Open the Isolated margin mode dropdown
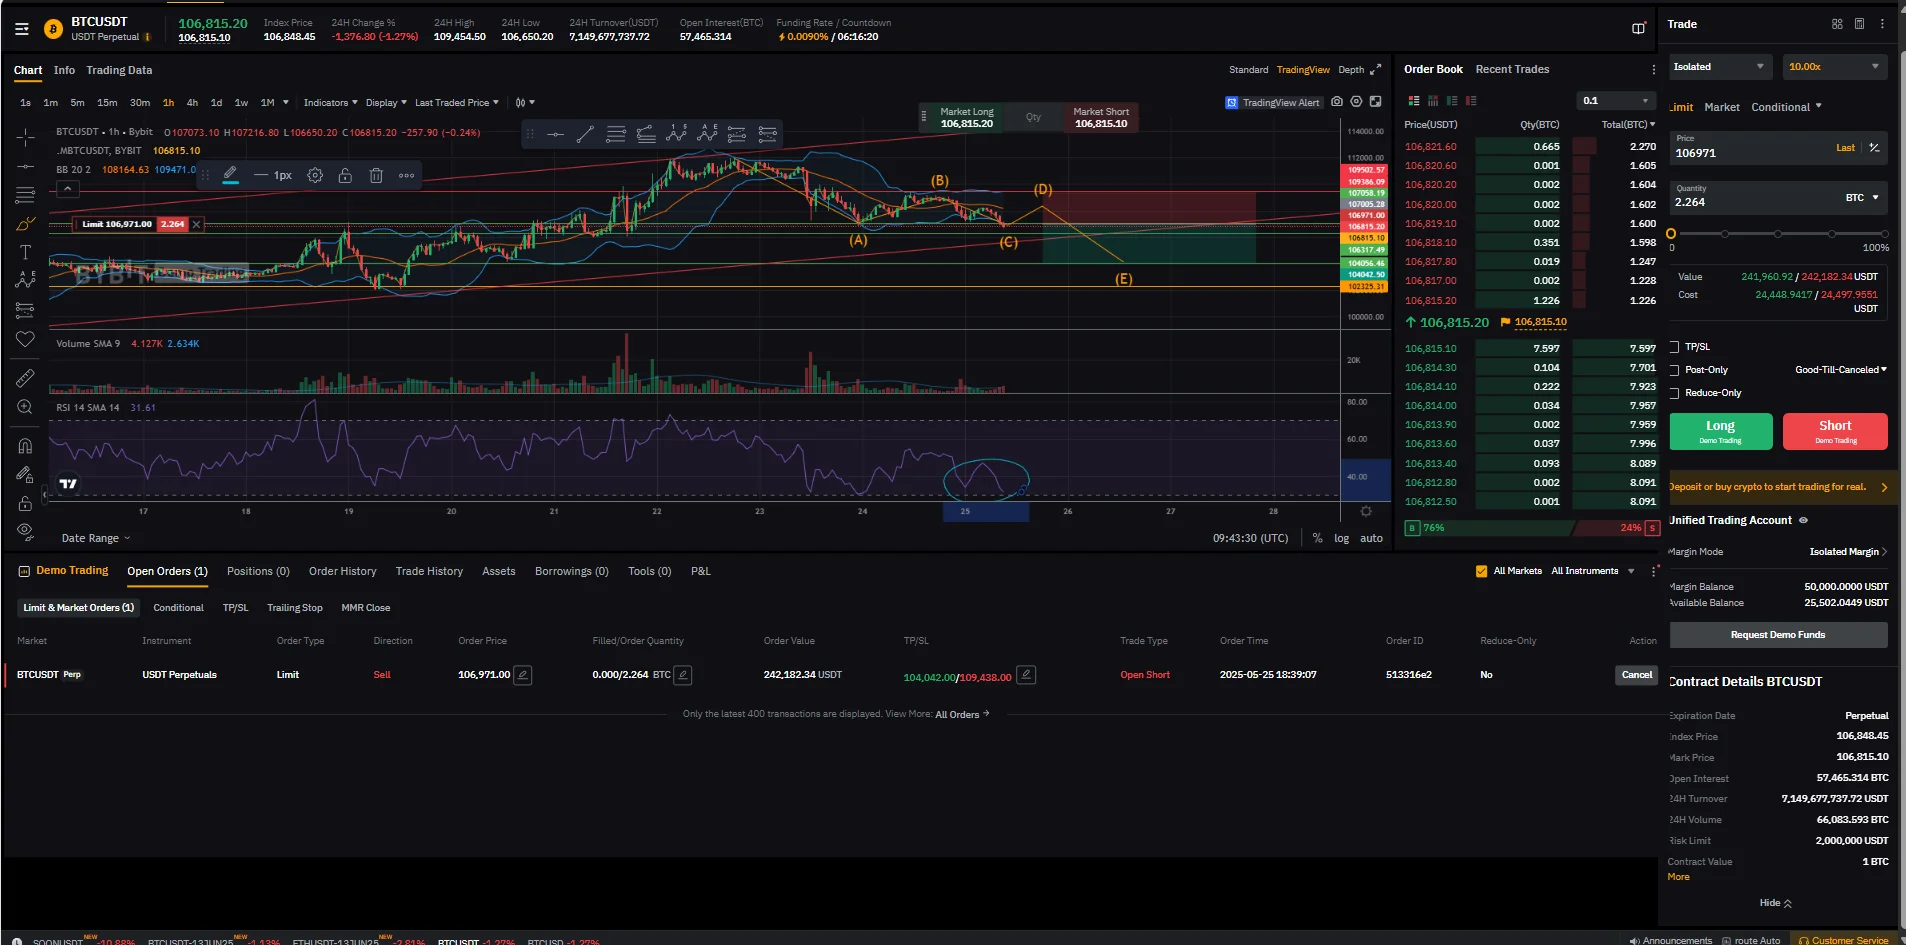1906x945 pixels. [x=1718, y=67]
